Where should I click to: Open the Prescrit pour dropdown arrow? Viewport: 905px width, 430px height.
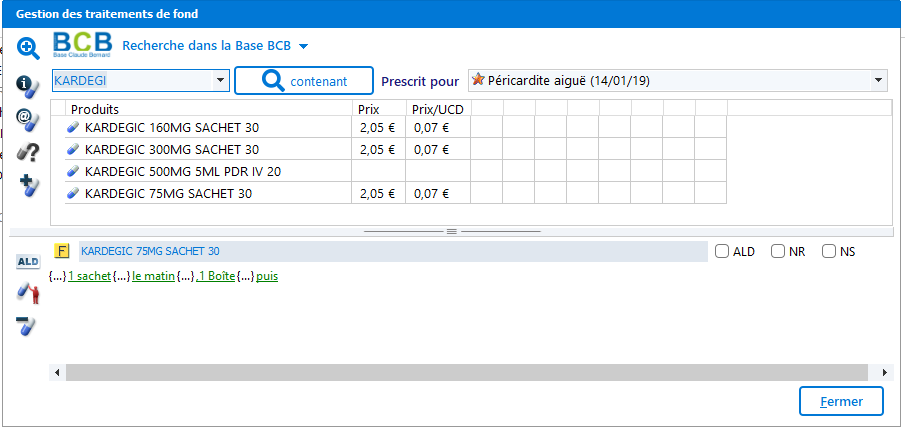click(x=878, y=80)
